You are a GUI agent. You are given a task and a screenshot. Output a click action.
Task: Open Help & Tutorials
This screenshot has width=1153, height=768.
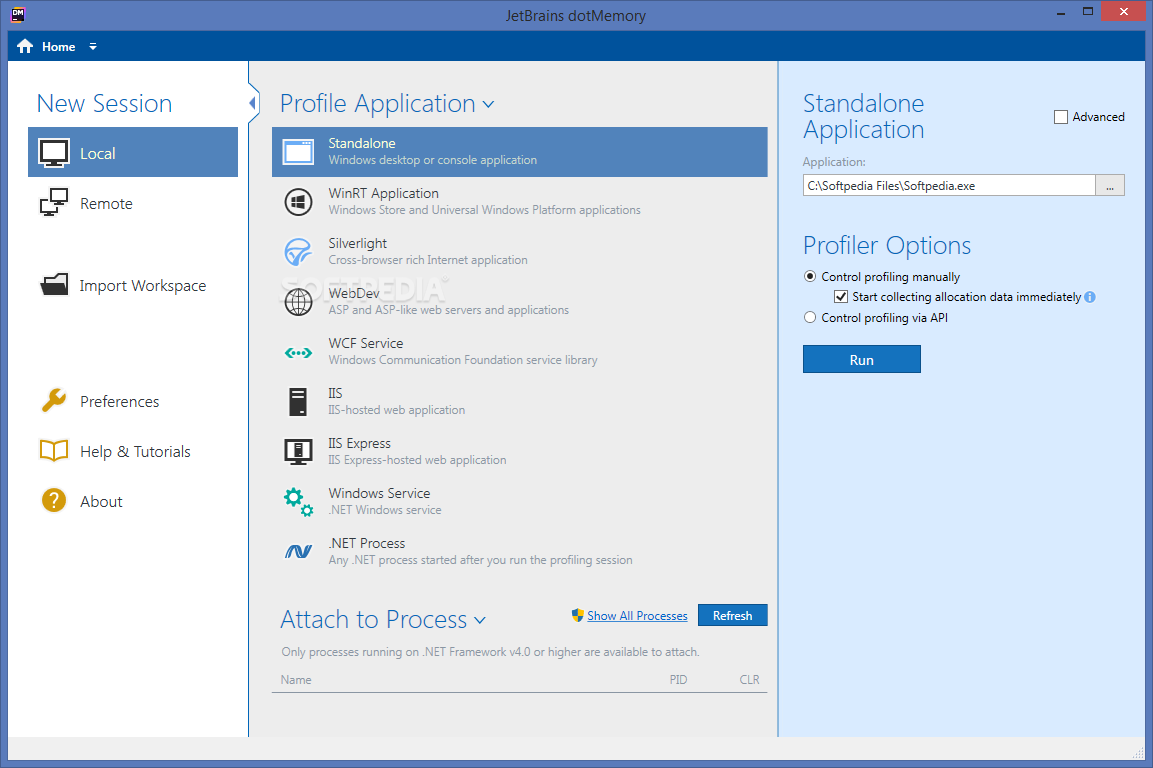click(x=133, y=451)
